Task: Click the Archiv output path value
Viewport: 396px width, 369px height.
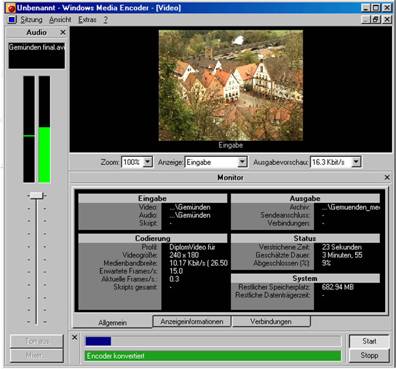Action: click(x=351, y=207)
